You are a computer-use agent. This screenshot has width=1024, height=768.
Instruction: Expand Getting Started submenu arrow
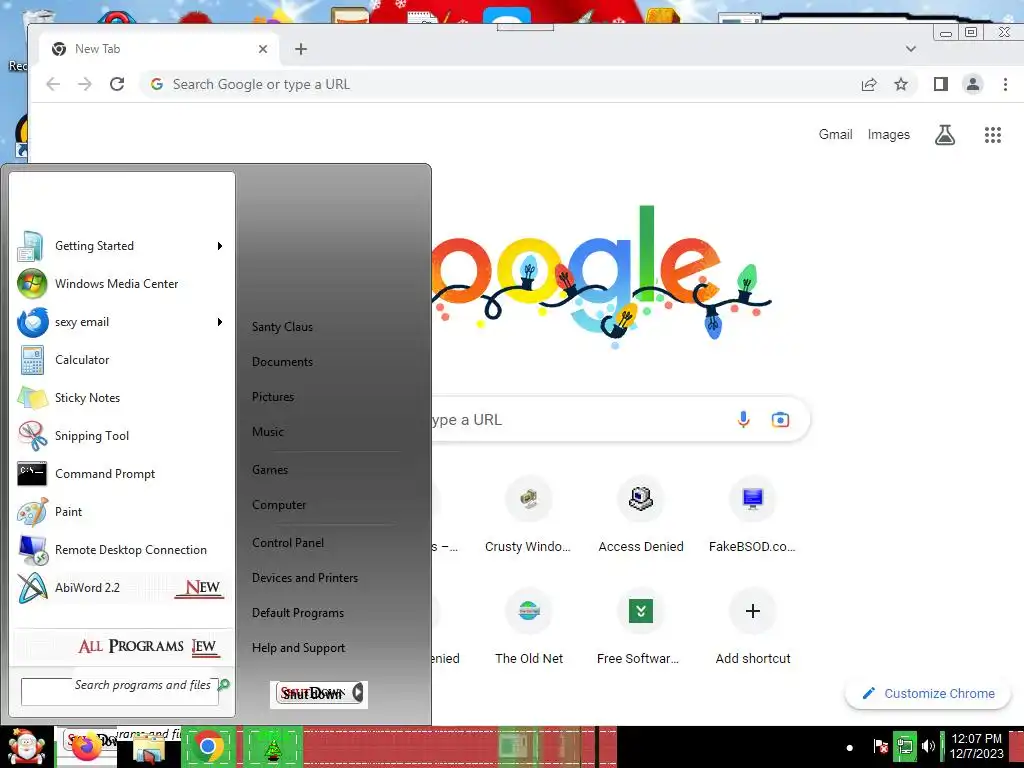pyautogui.click(x=220, y=246)
